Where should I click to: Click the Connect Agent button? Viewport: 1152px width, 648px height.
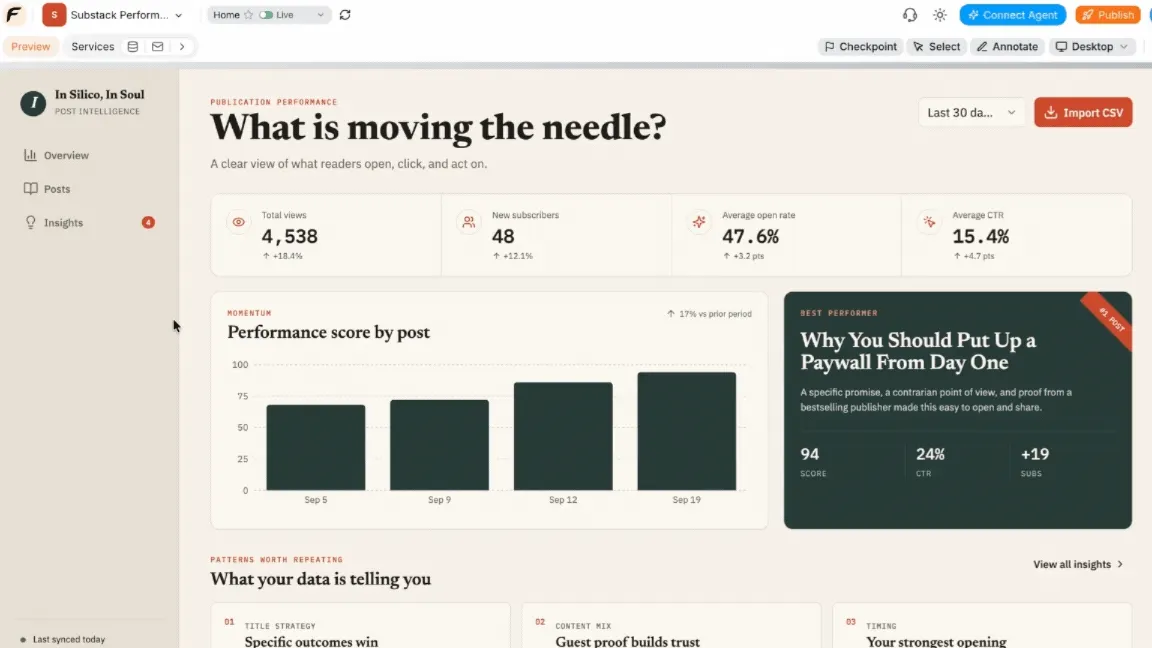click(x=1012, y=15)
